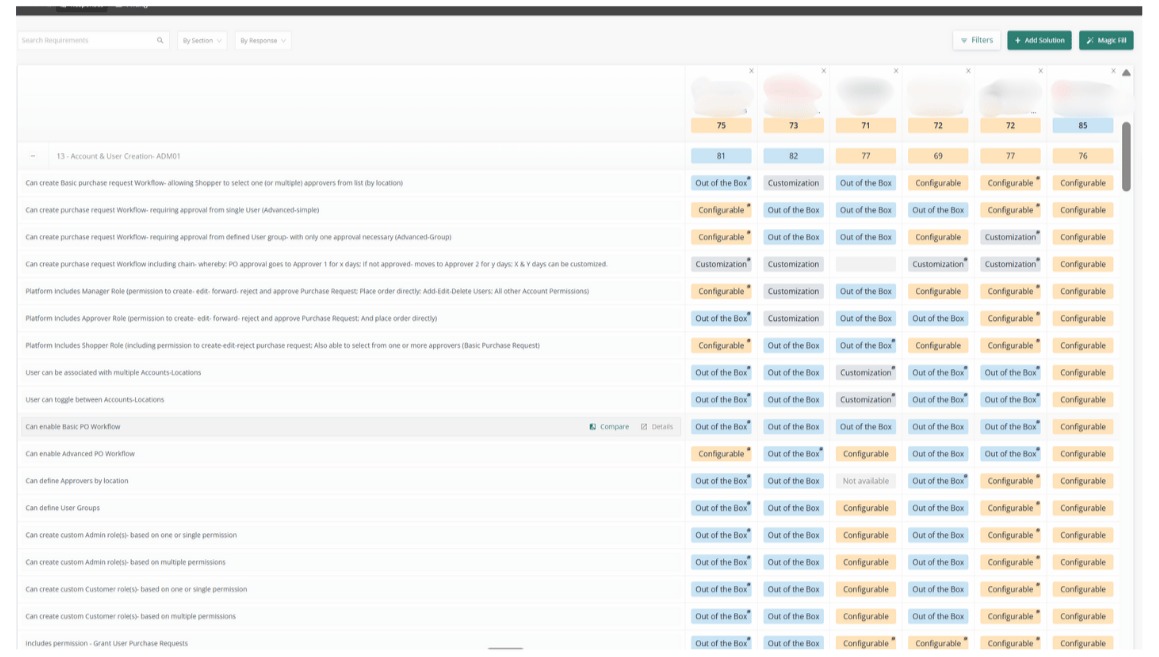The image size is (1159, 657).
Task: Close the last solution column scored 85
Action: (1113, 71)
